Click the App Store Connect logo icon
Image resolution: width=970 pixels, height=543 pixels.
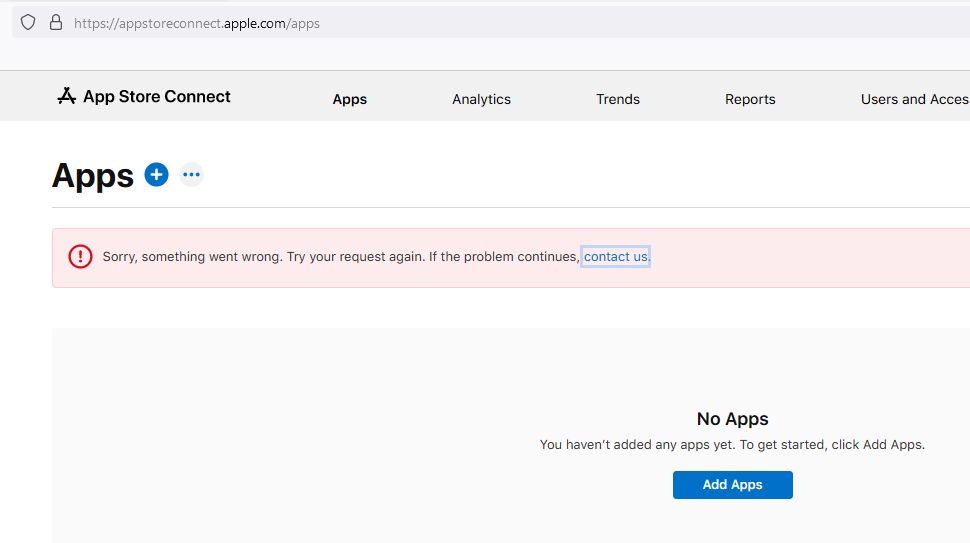(67, 96)
